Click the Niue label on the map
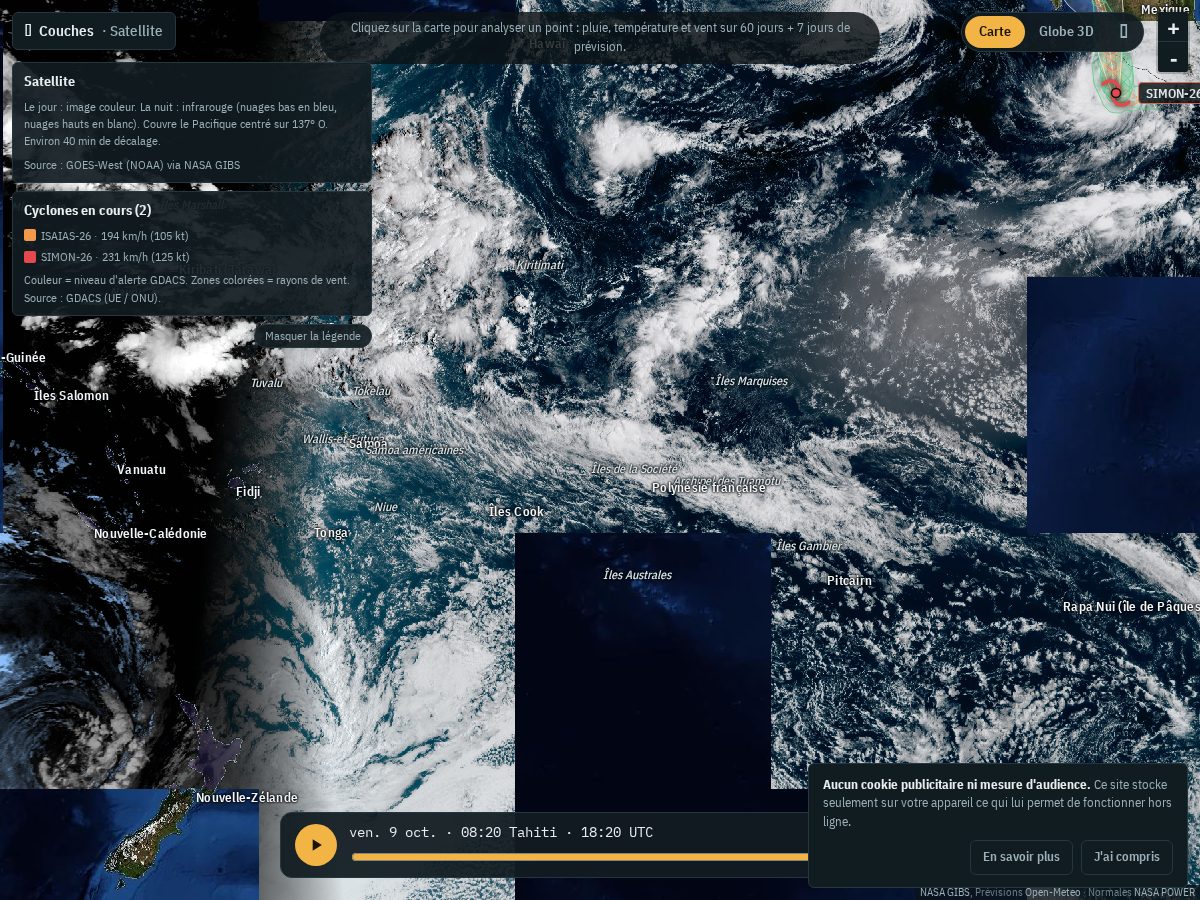 click(x=386, y=507)
